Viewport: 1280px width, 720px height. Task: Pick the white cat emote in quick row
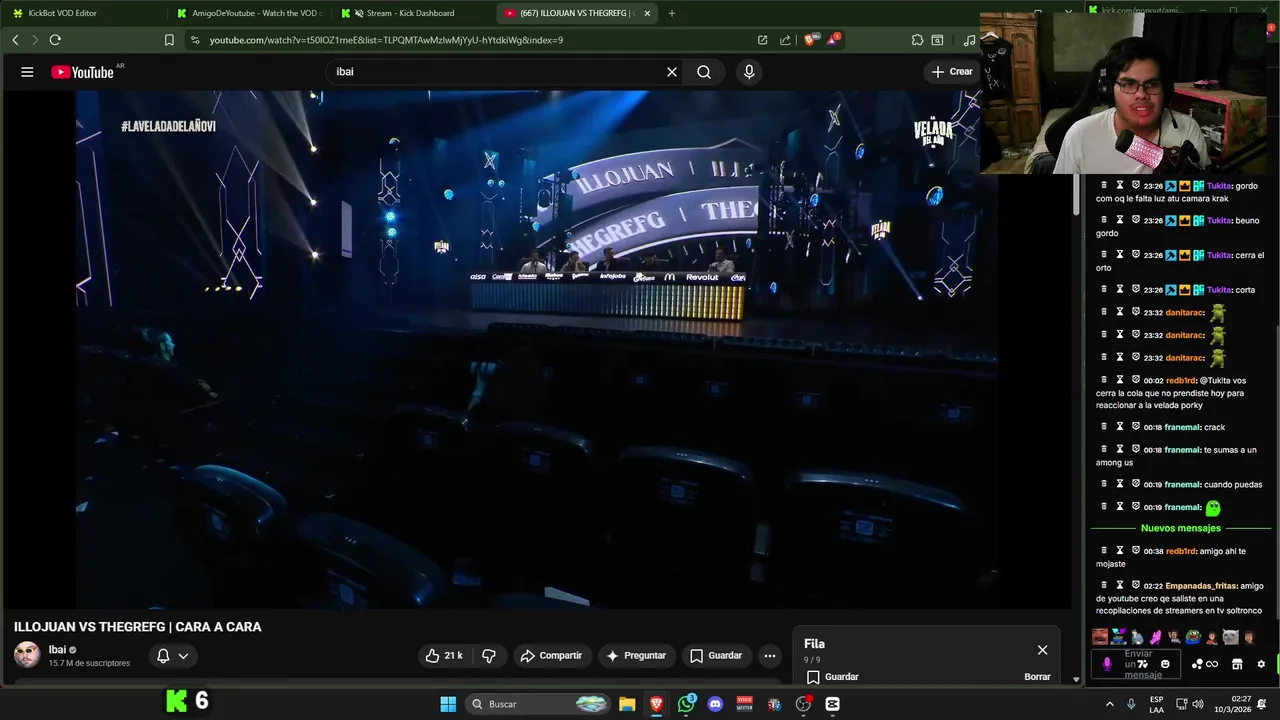click(x=1230, y=637)
